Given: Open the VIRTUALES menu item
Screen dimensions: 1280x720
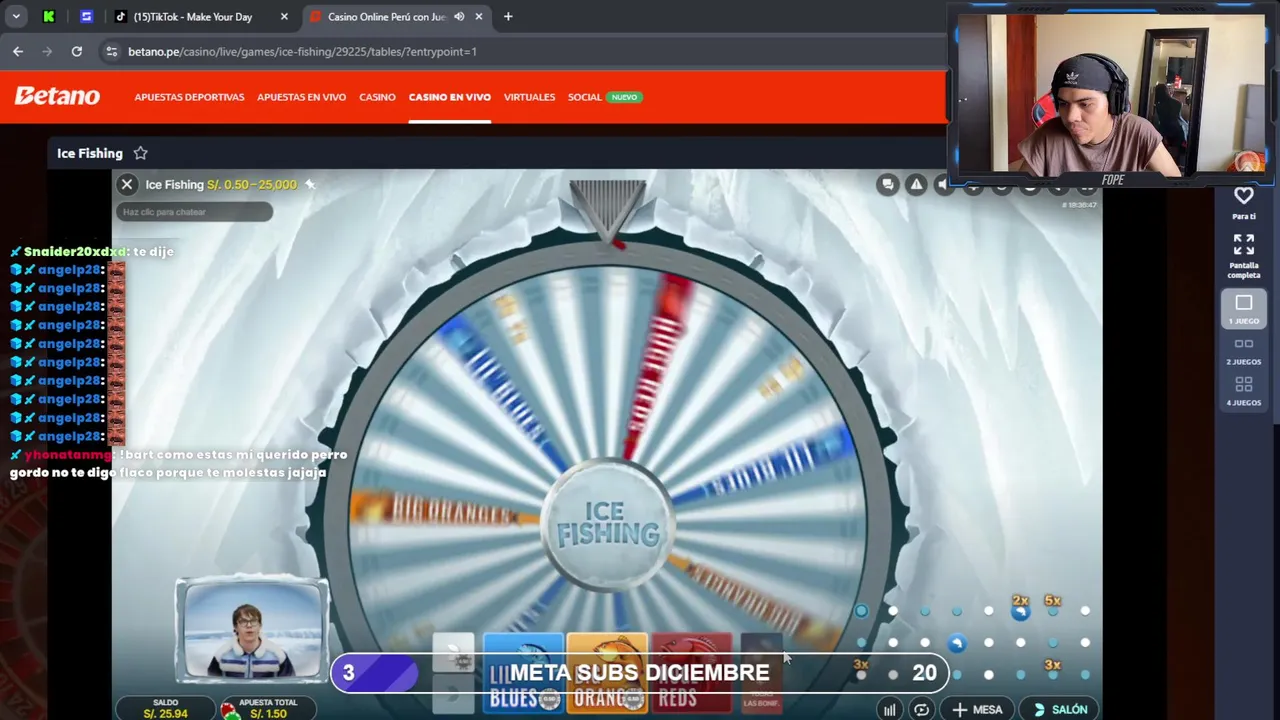Looking at the screenshot, I should point(529,97).
